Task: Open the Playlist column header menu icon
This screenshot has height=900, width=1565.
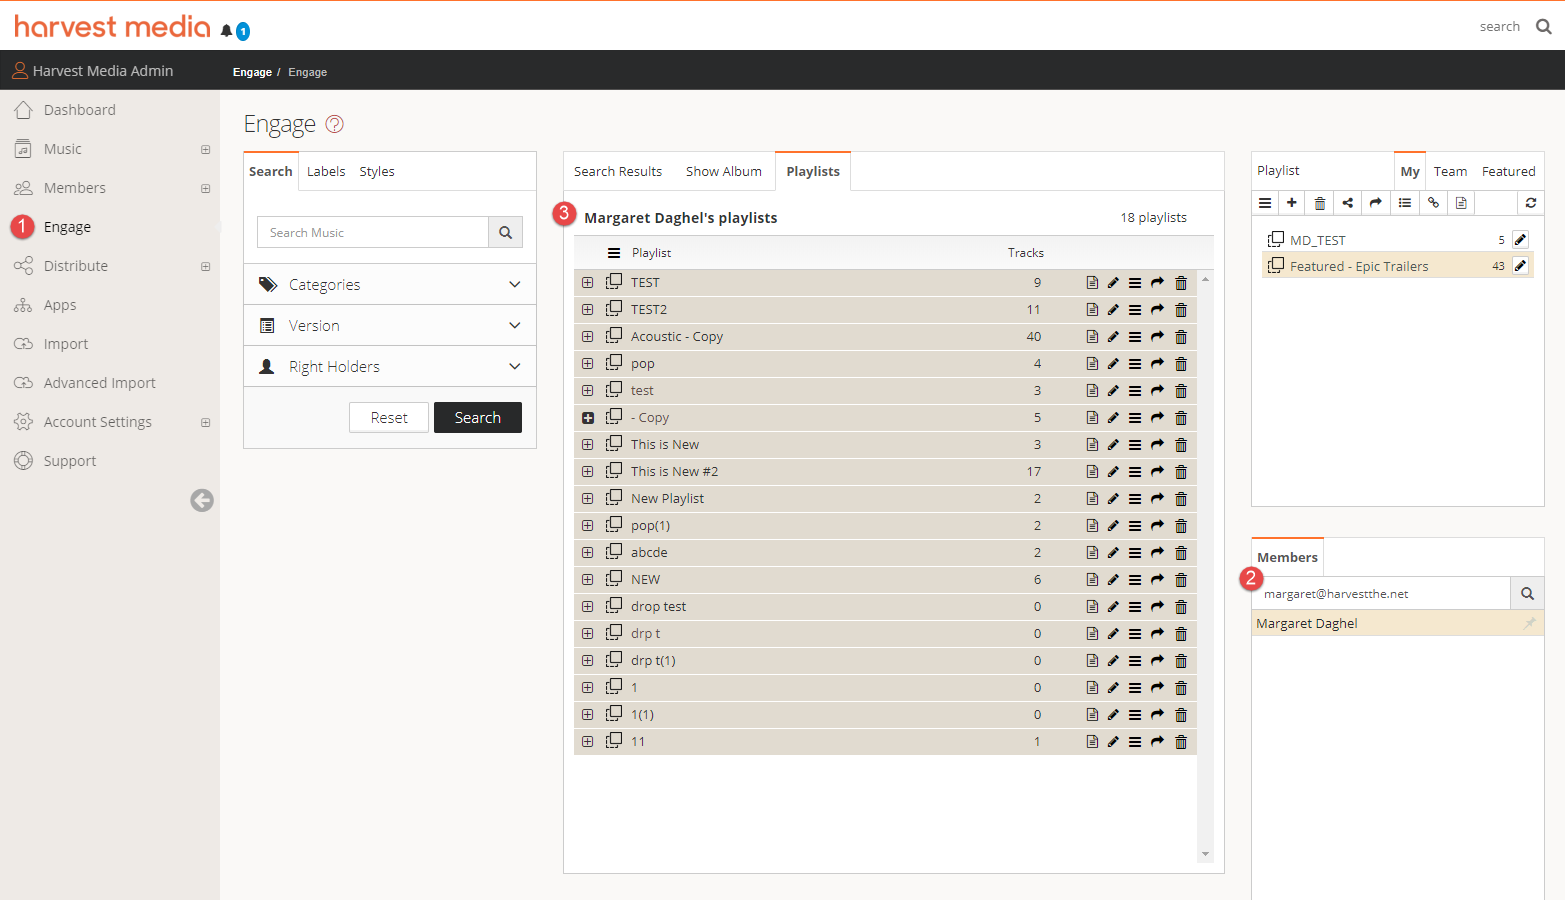Action: coord(614,253)
